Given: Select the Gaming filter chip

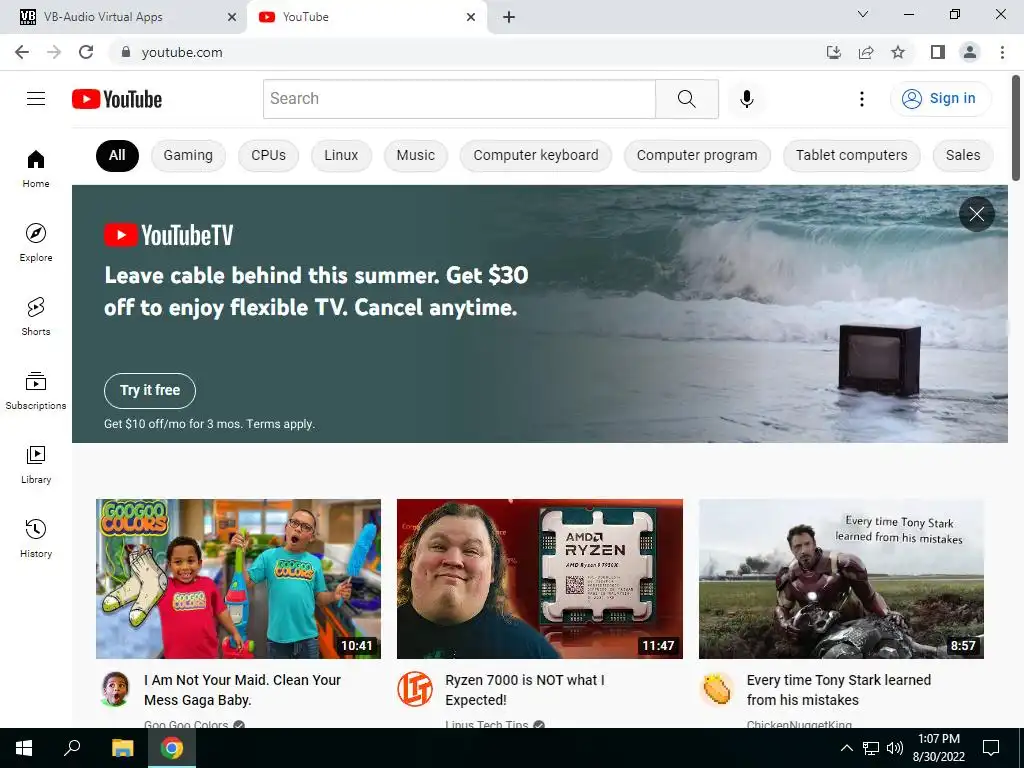Looking at the screenshot, I should (x=188, y=155).
